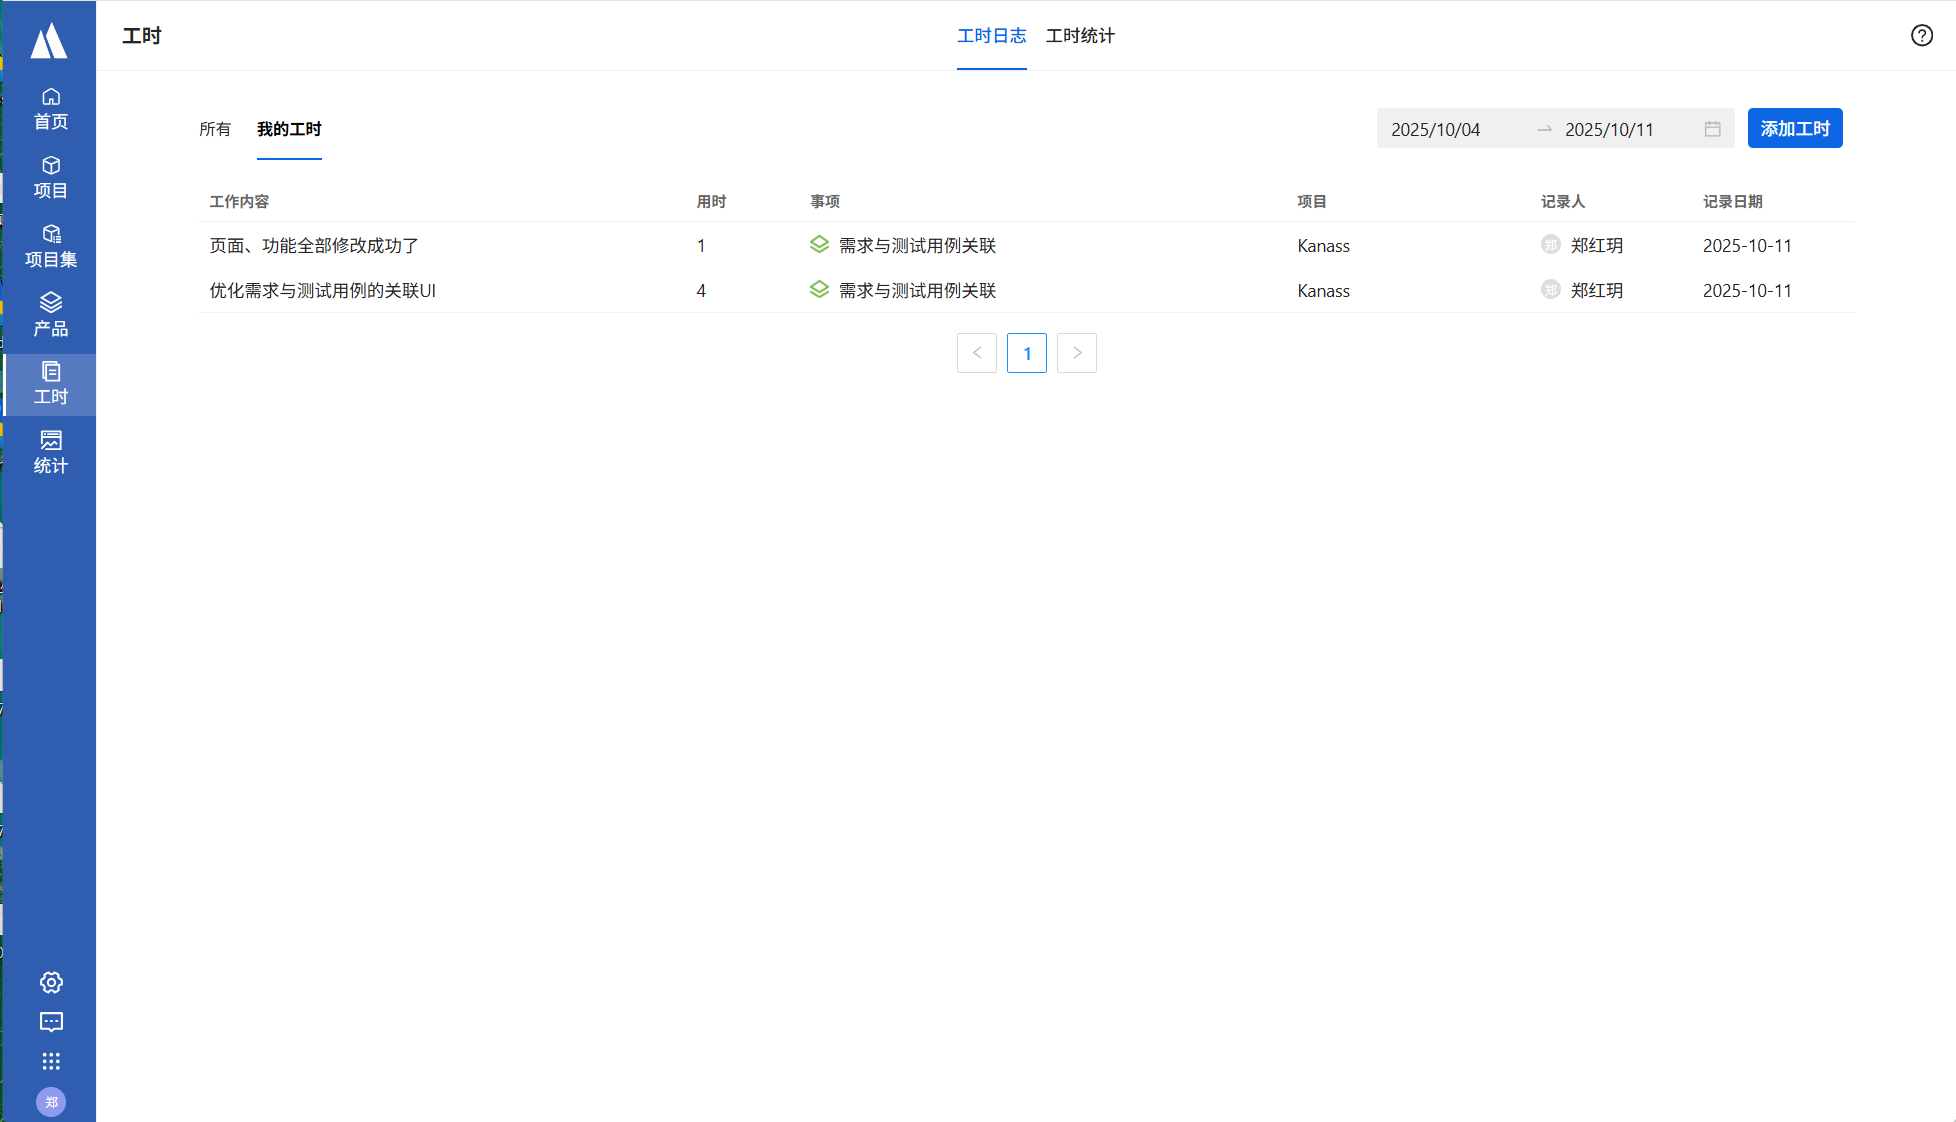This screenshot has height=1122, width=1956.
Task: Go to 项目 projects in sidebar
Action: 51,177
